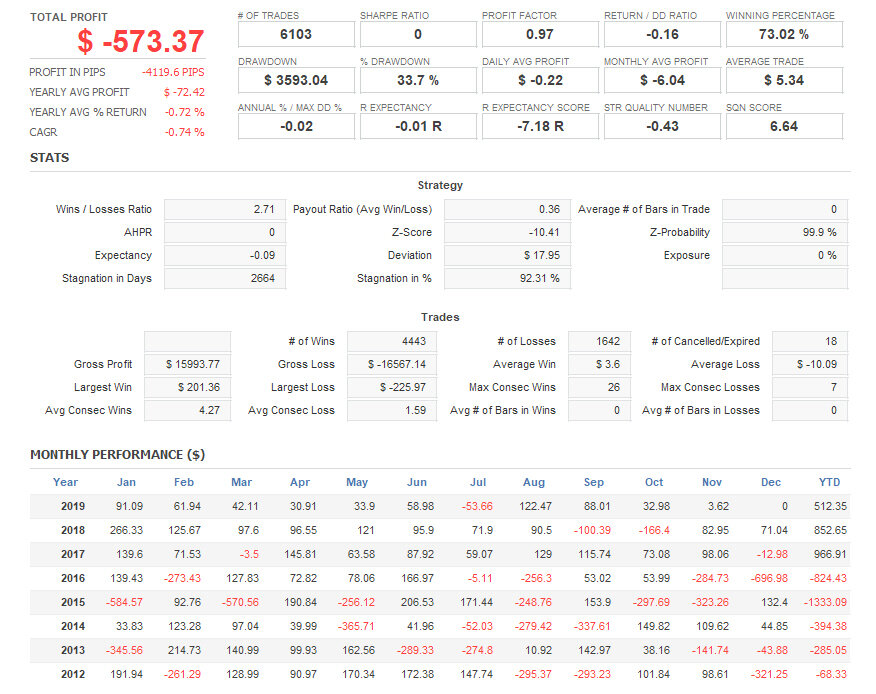Select the # of Trades value 6103

pos(296,35)
